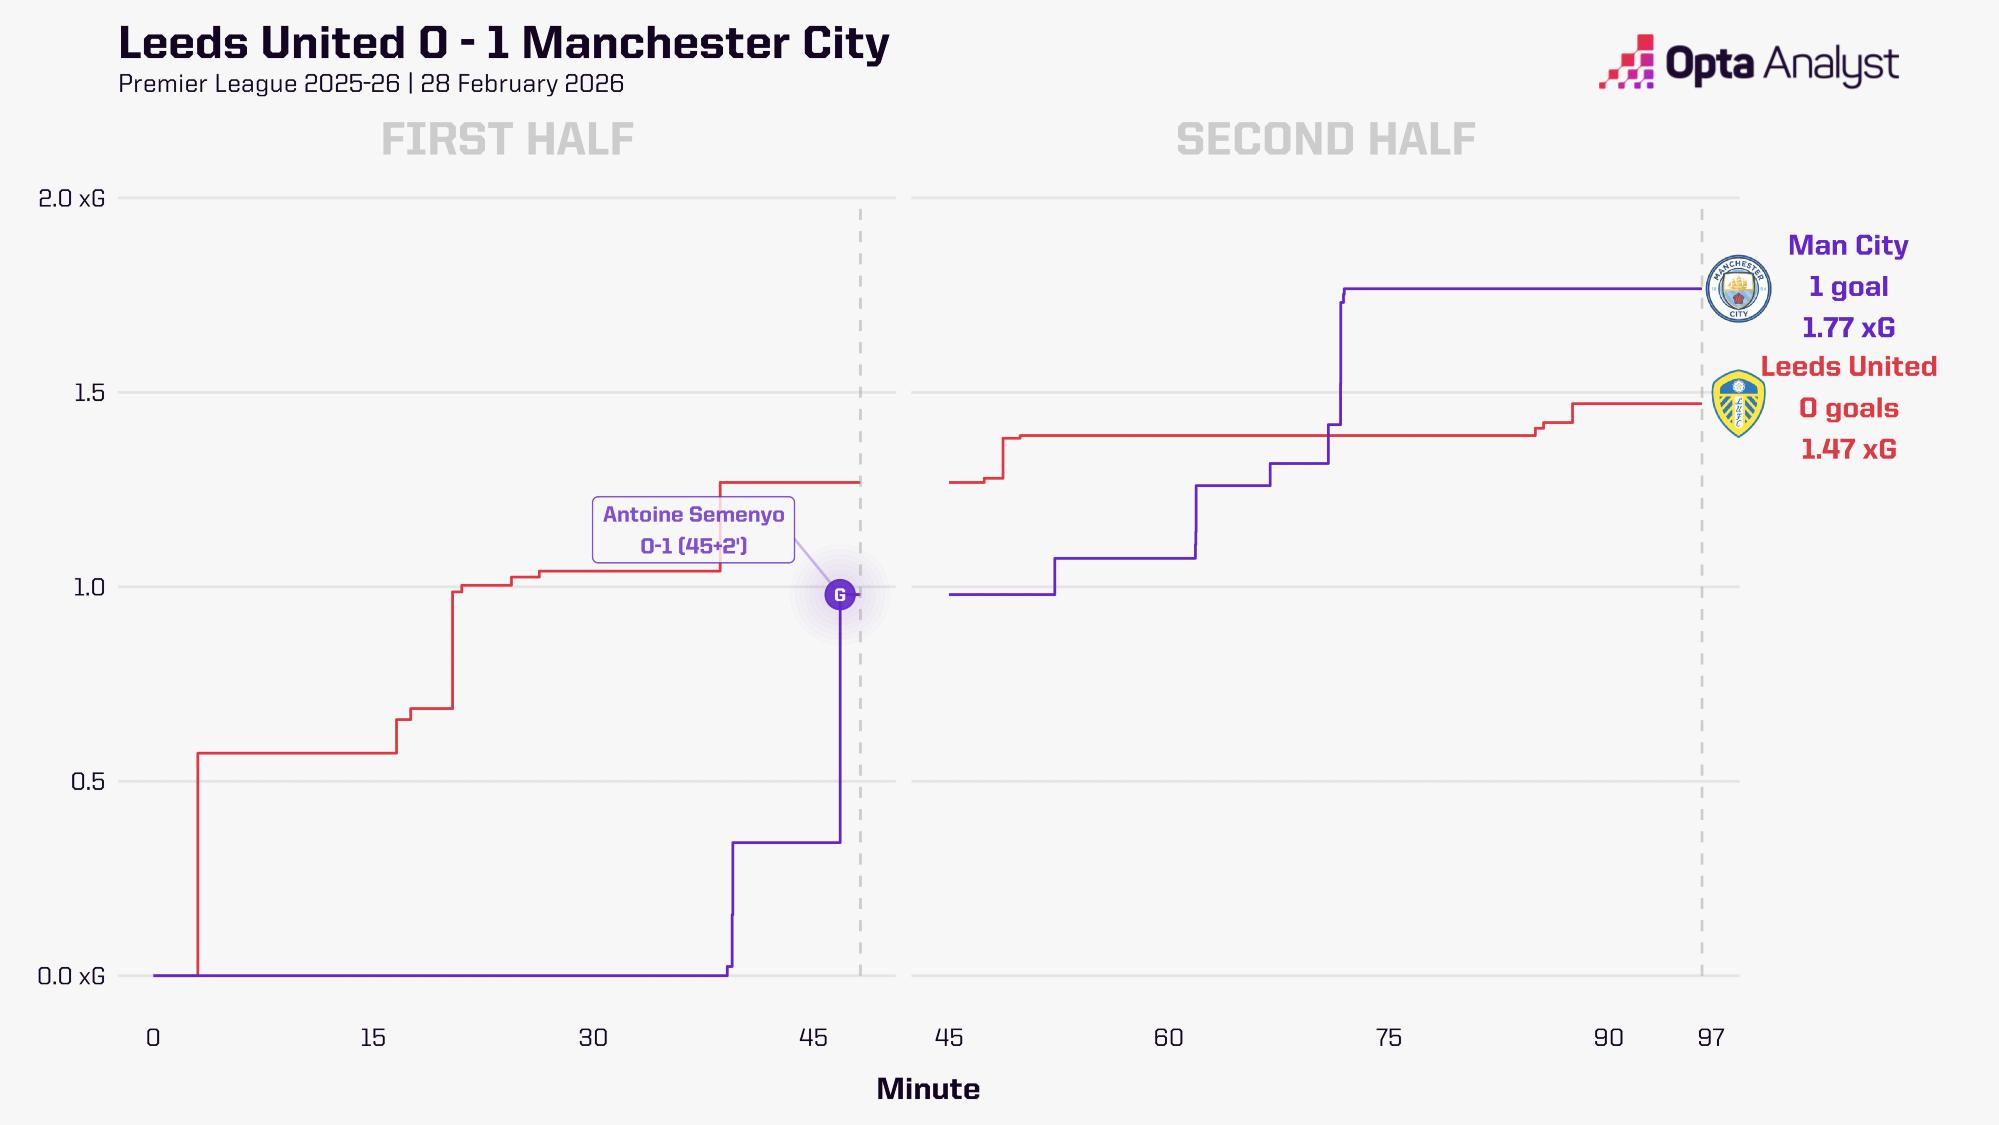Click the Leeds United 1.47 xG value
The image size is (1999, 1125).
(x=1848, y=450)
